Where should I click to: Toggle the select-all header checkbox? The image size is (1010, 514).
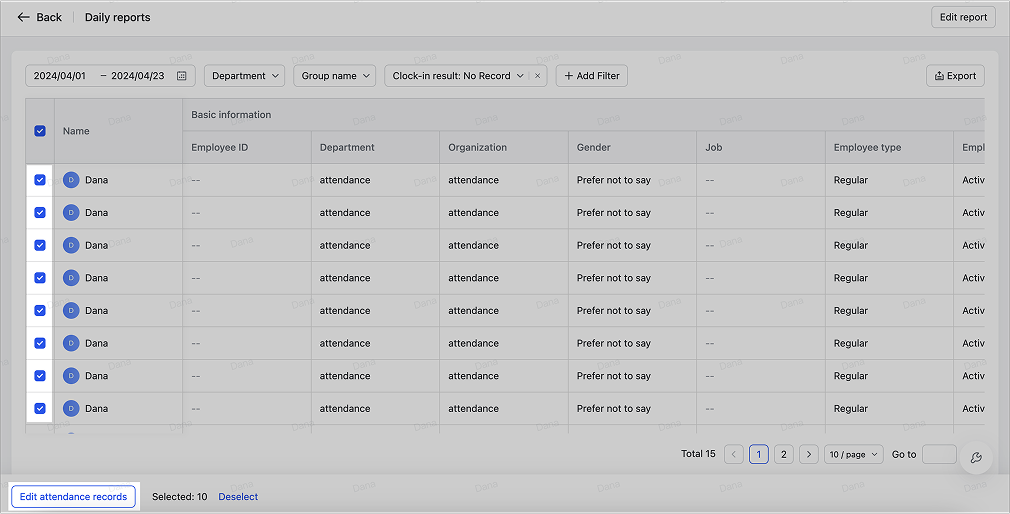(40, 131)
